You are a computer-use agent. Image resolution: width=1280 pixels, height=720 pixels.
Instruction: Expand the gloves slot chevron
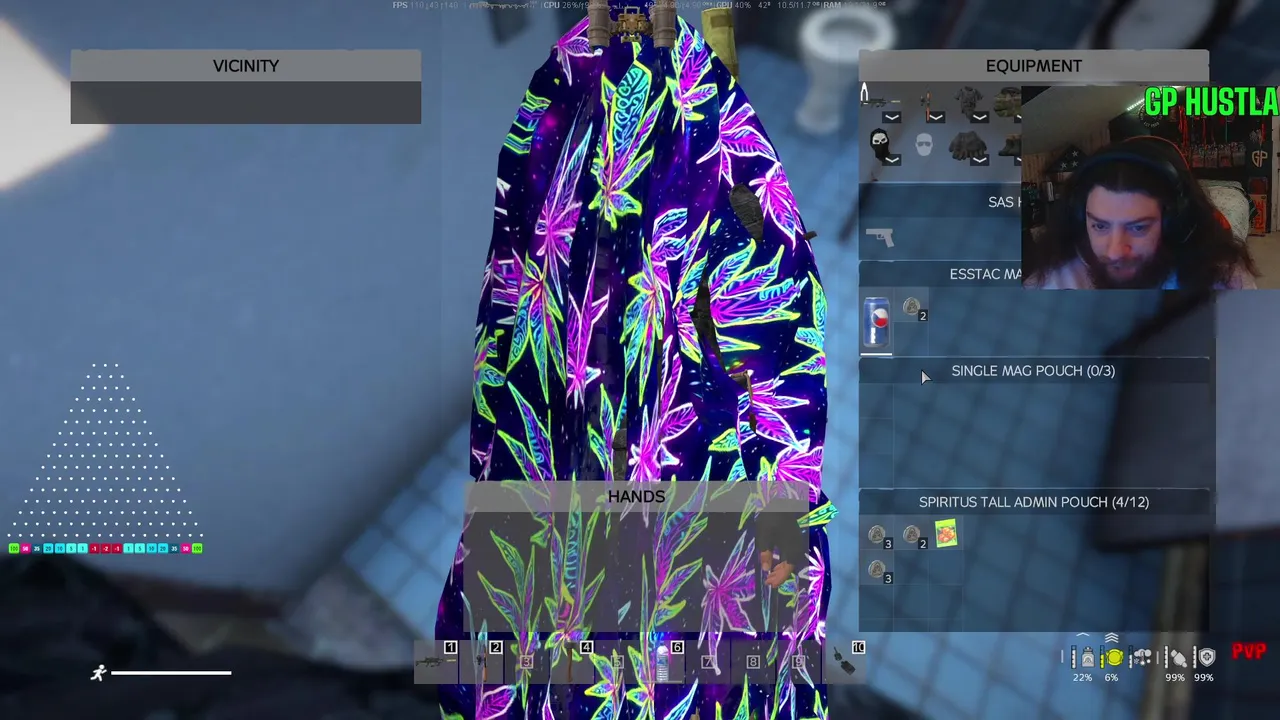979,160
